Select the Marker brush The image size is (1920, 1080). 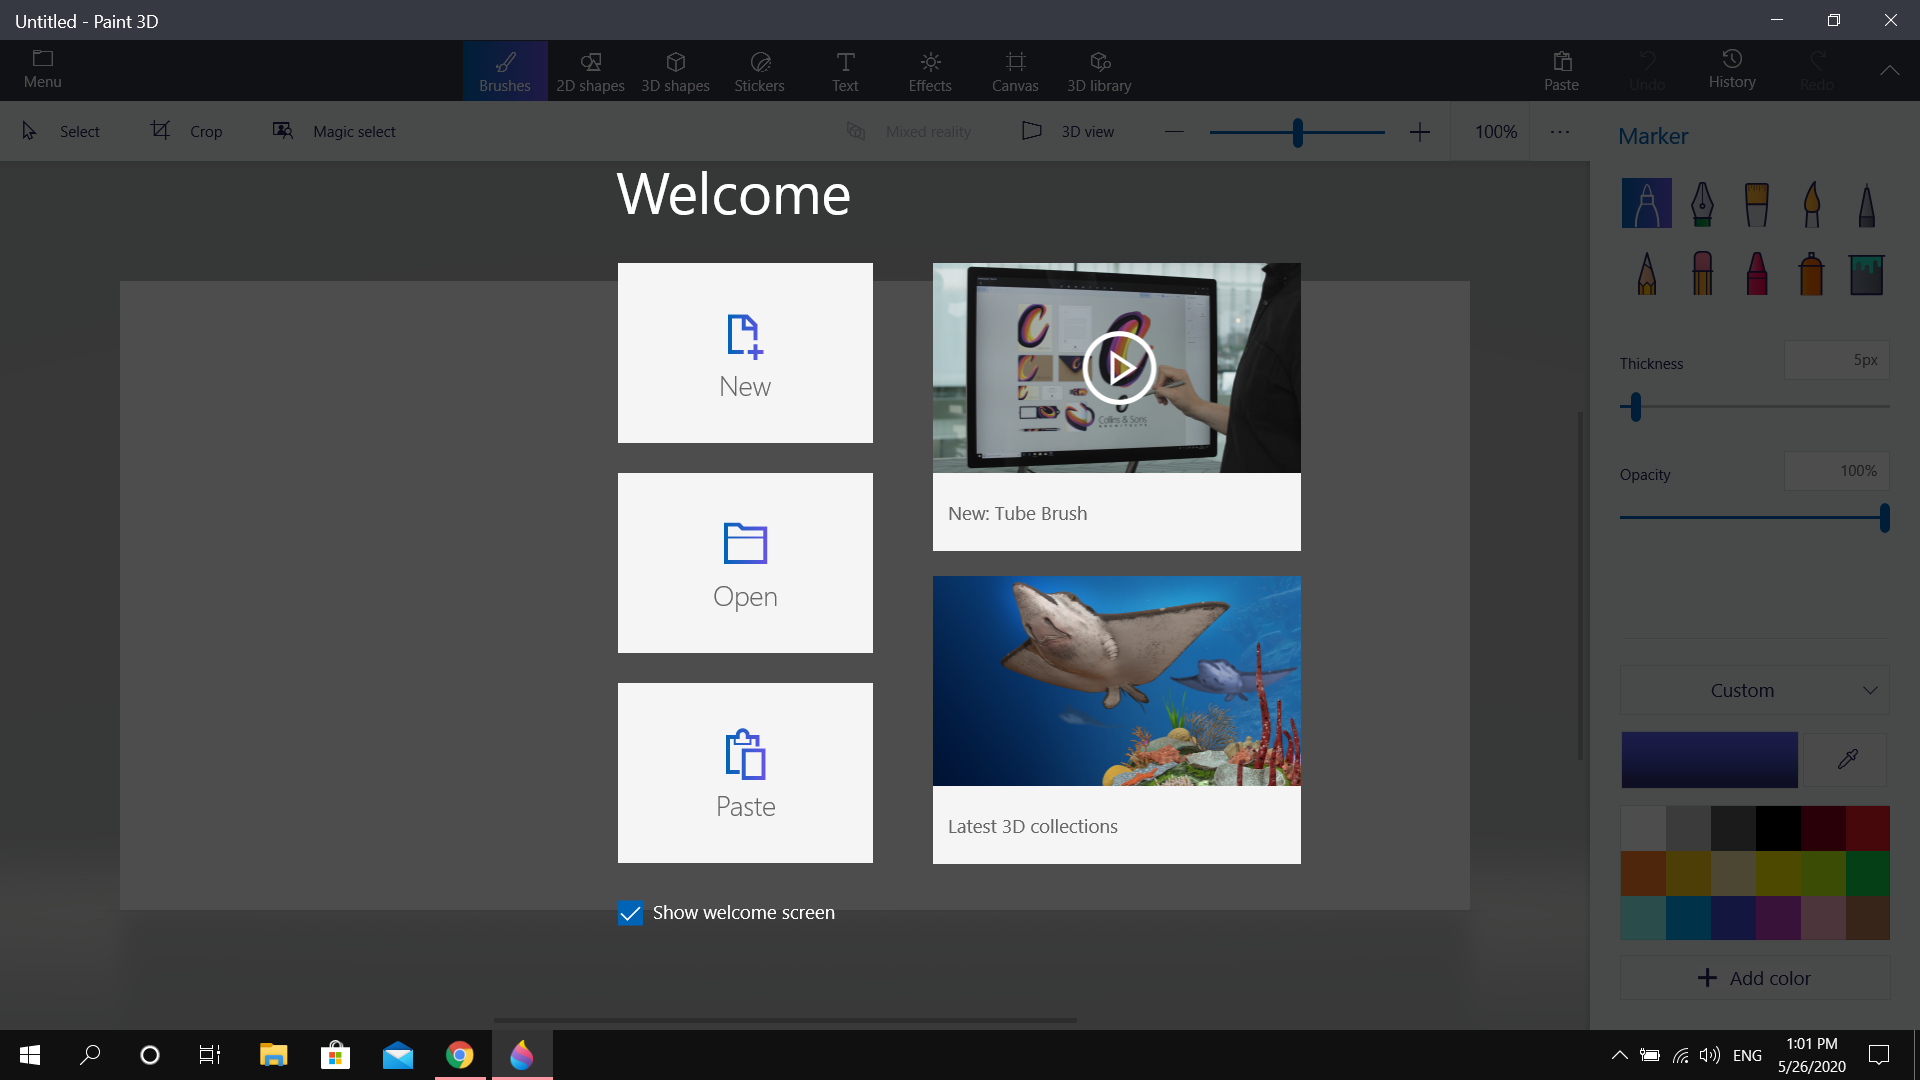point(1646,203)
